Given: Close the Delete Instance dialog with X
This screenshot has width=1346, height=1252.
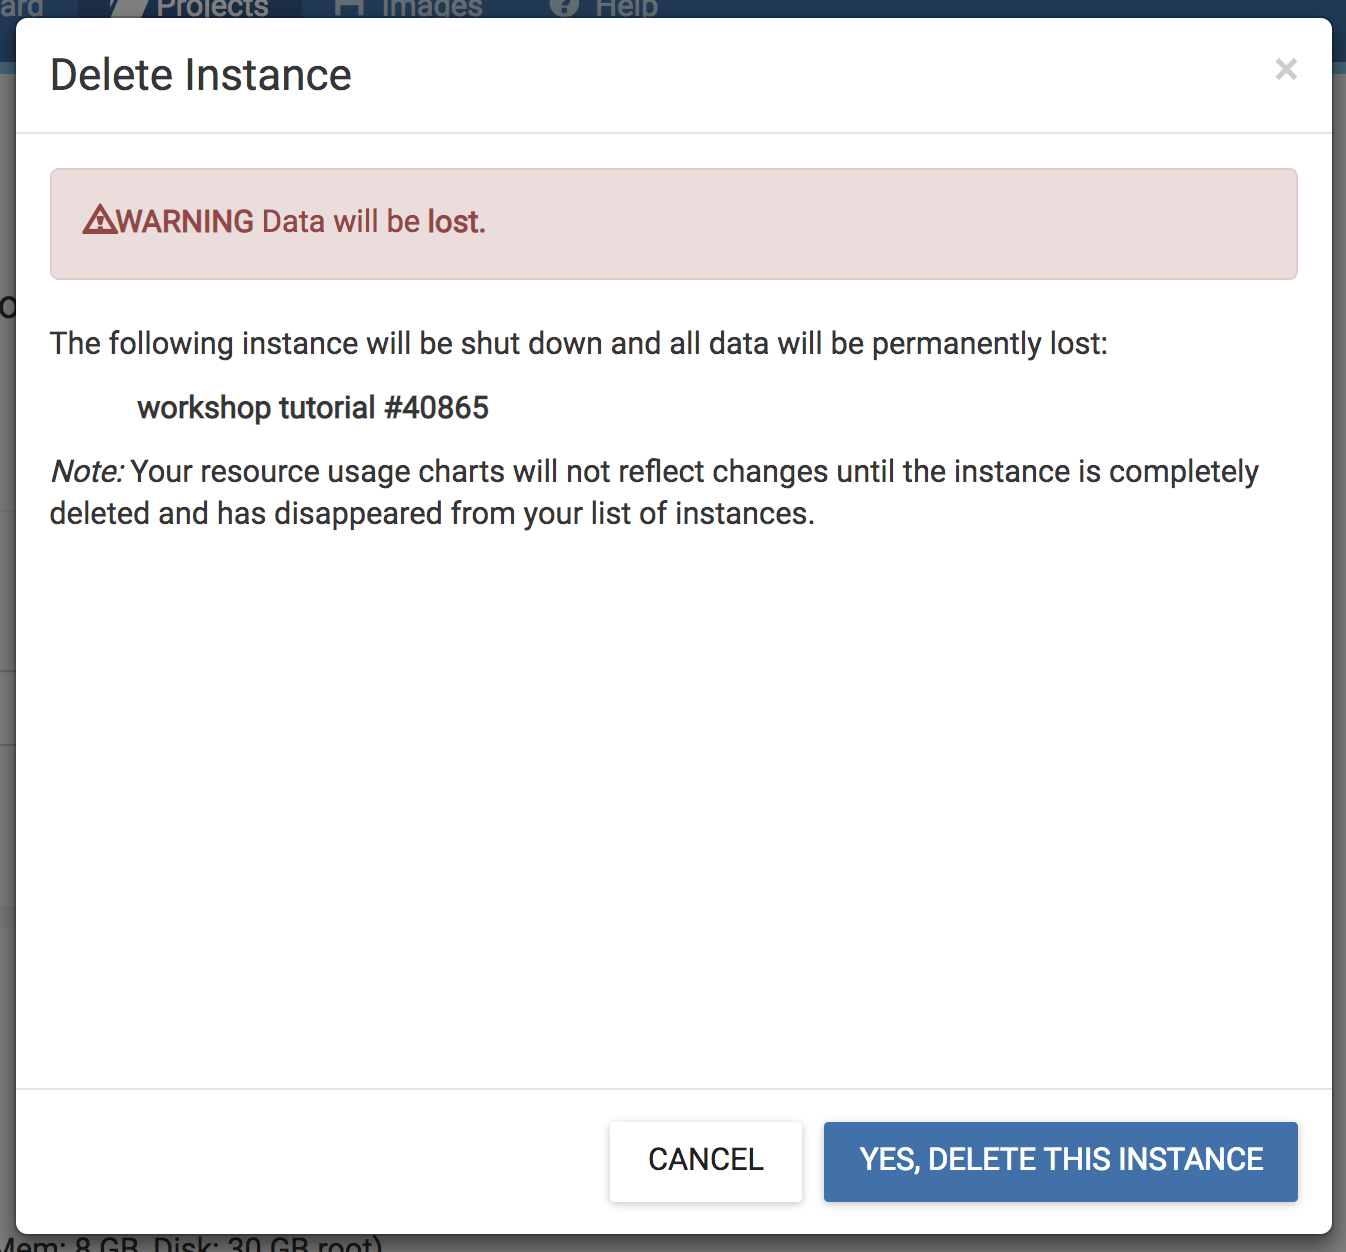Looking at the screenshot, I should (x=1286, y=69).
